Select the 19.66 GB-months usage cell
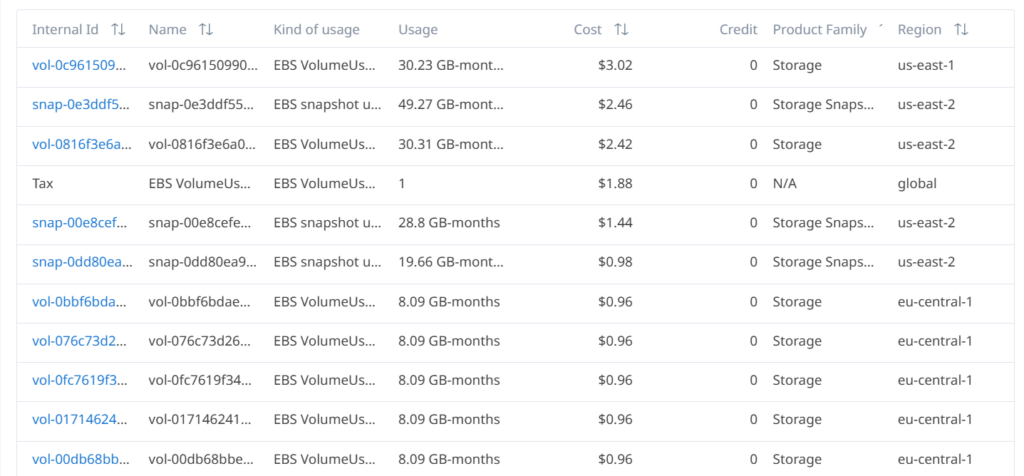1024x476 pixels. pos(451,262)
